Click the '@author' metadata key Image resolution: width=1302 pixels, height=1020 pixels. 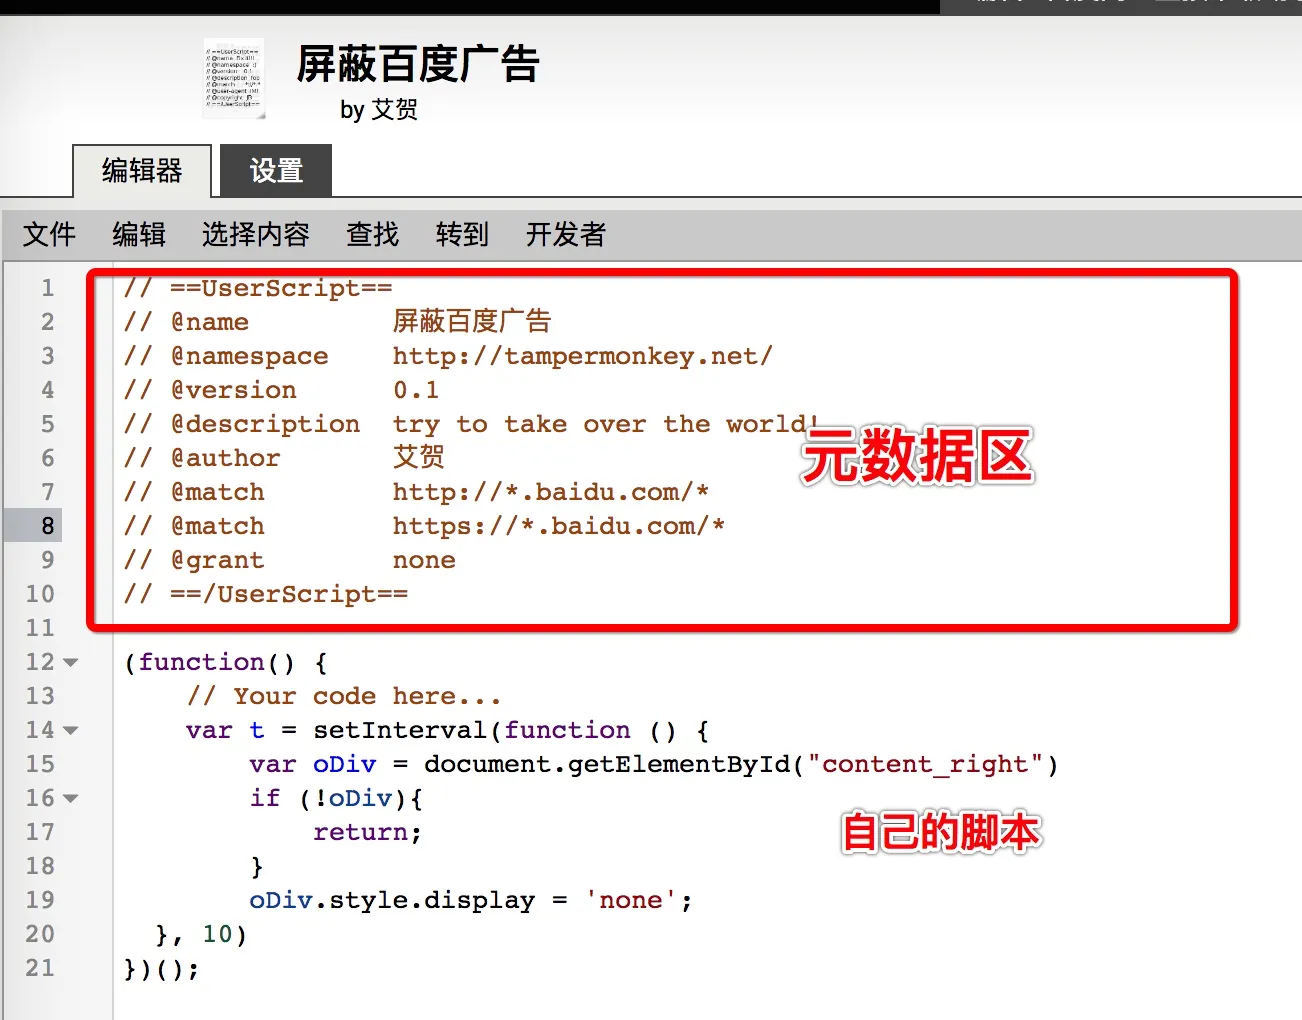pyautogui.click(x=225, y=458)
